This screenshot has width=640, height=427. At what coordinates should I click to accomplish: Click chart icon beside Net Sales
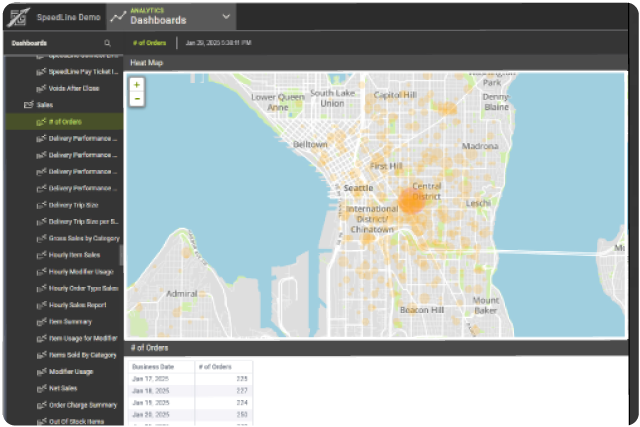(41, 388)
